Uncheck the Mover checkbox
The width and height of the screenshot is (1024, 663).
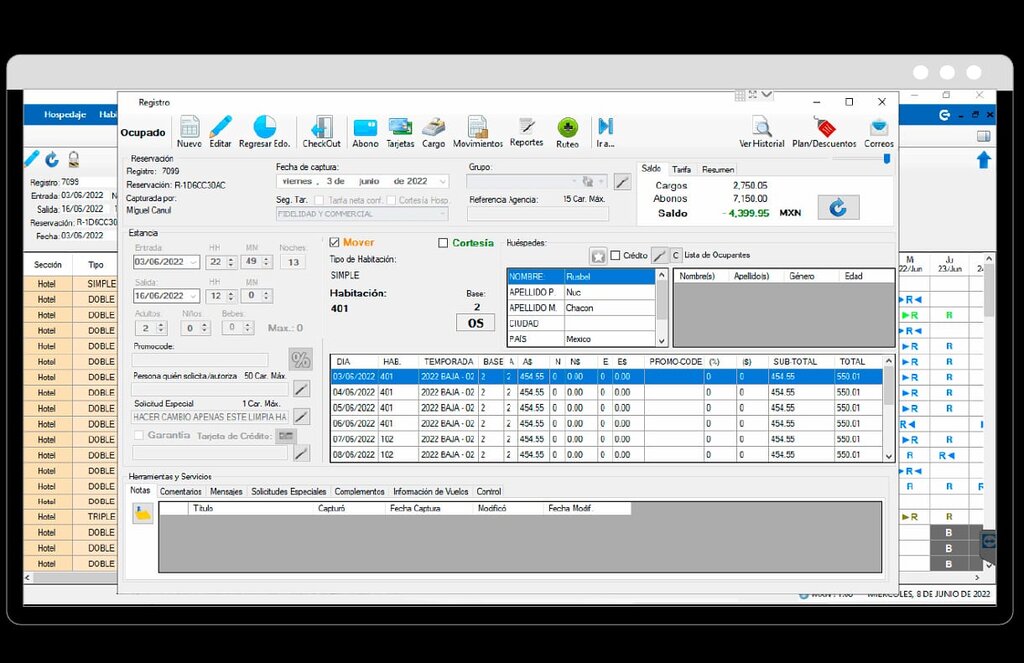point(334,242)
